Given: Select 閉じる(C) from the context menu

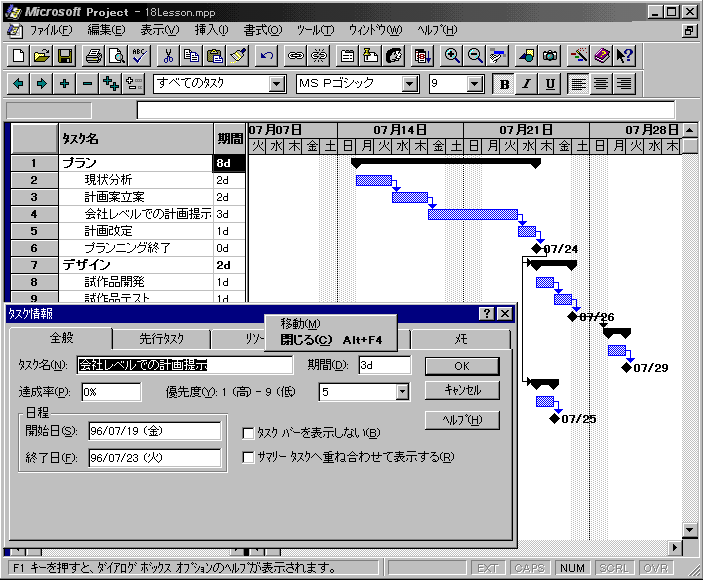Looking at the screenshot, I should [306, 339].
